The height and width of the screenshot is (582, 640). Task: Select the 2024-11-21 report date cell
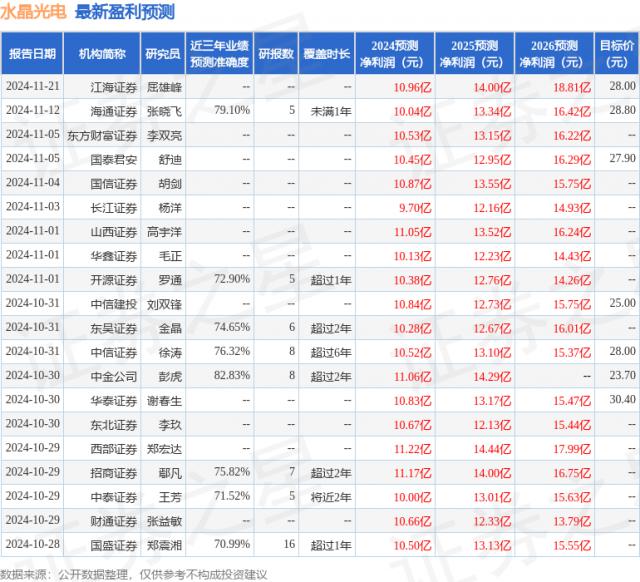coord(32,87)
